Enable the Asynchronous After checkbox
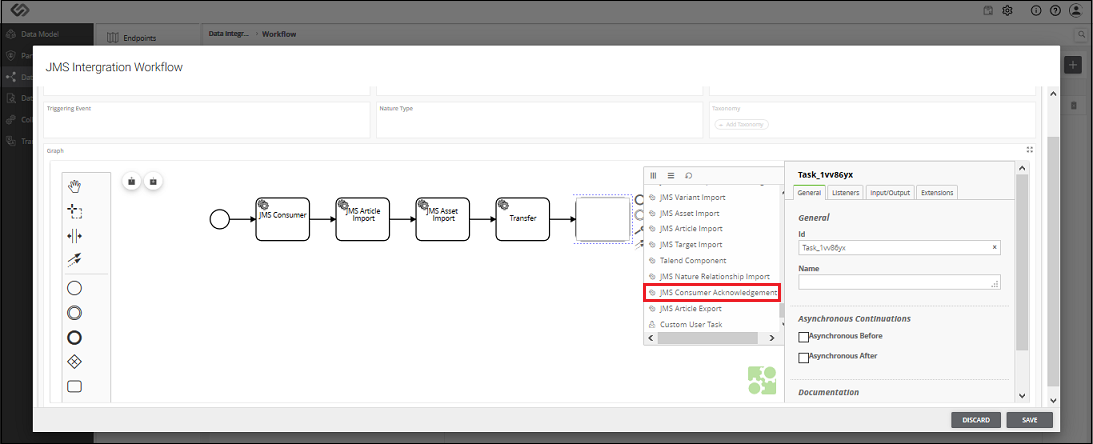Viewport: 1093px width, 444px height. 804,357
